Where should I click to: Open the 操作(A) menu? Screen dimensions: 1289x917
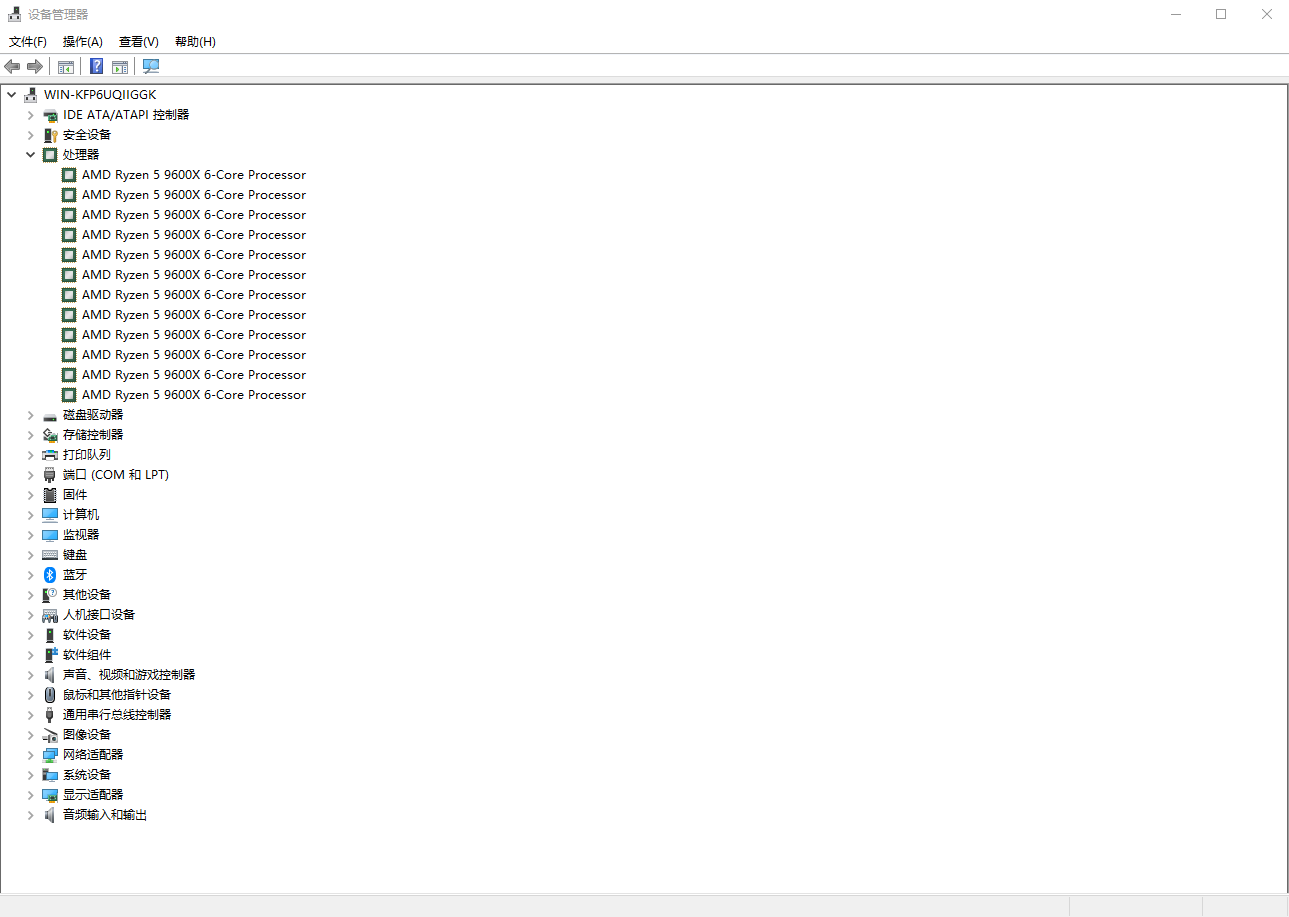click(x=82, y=42)
